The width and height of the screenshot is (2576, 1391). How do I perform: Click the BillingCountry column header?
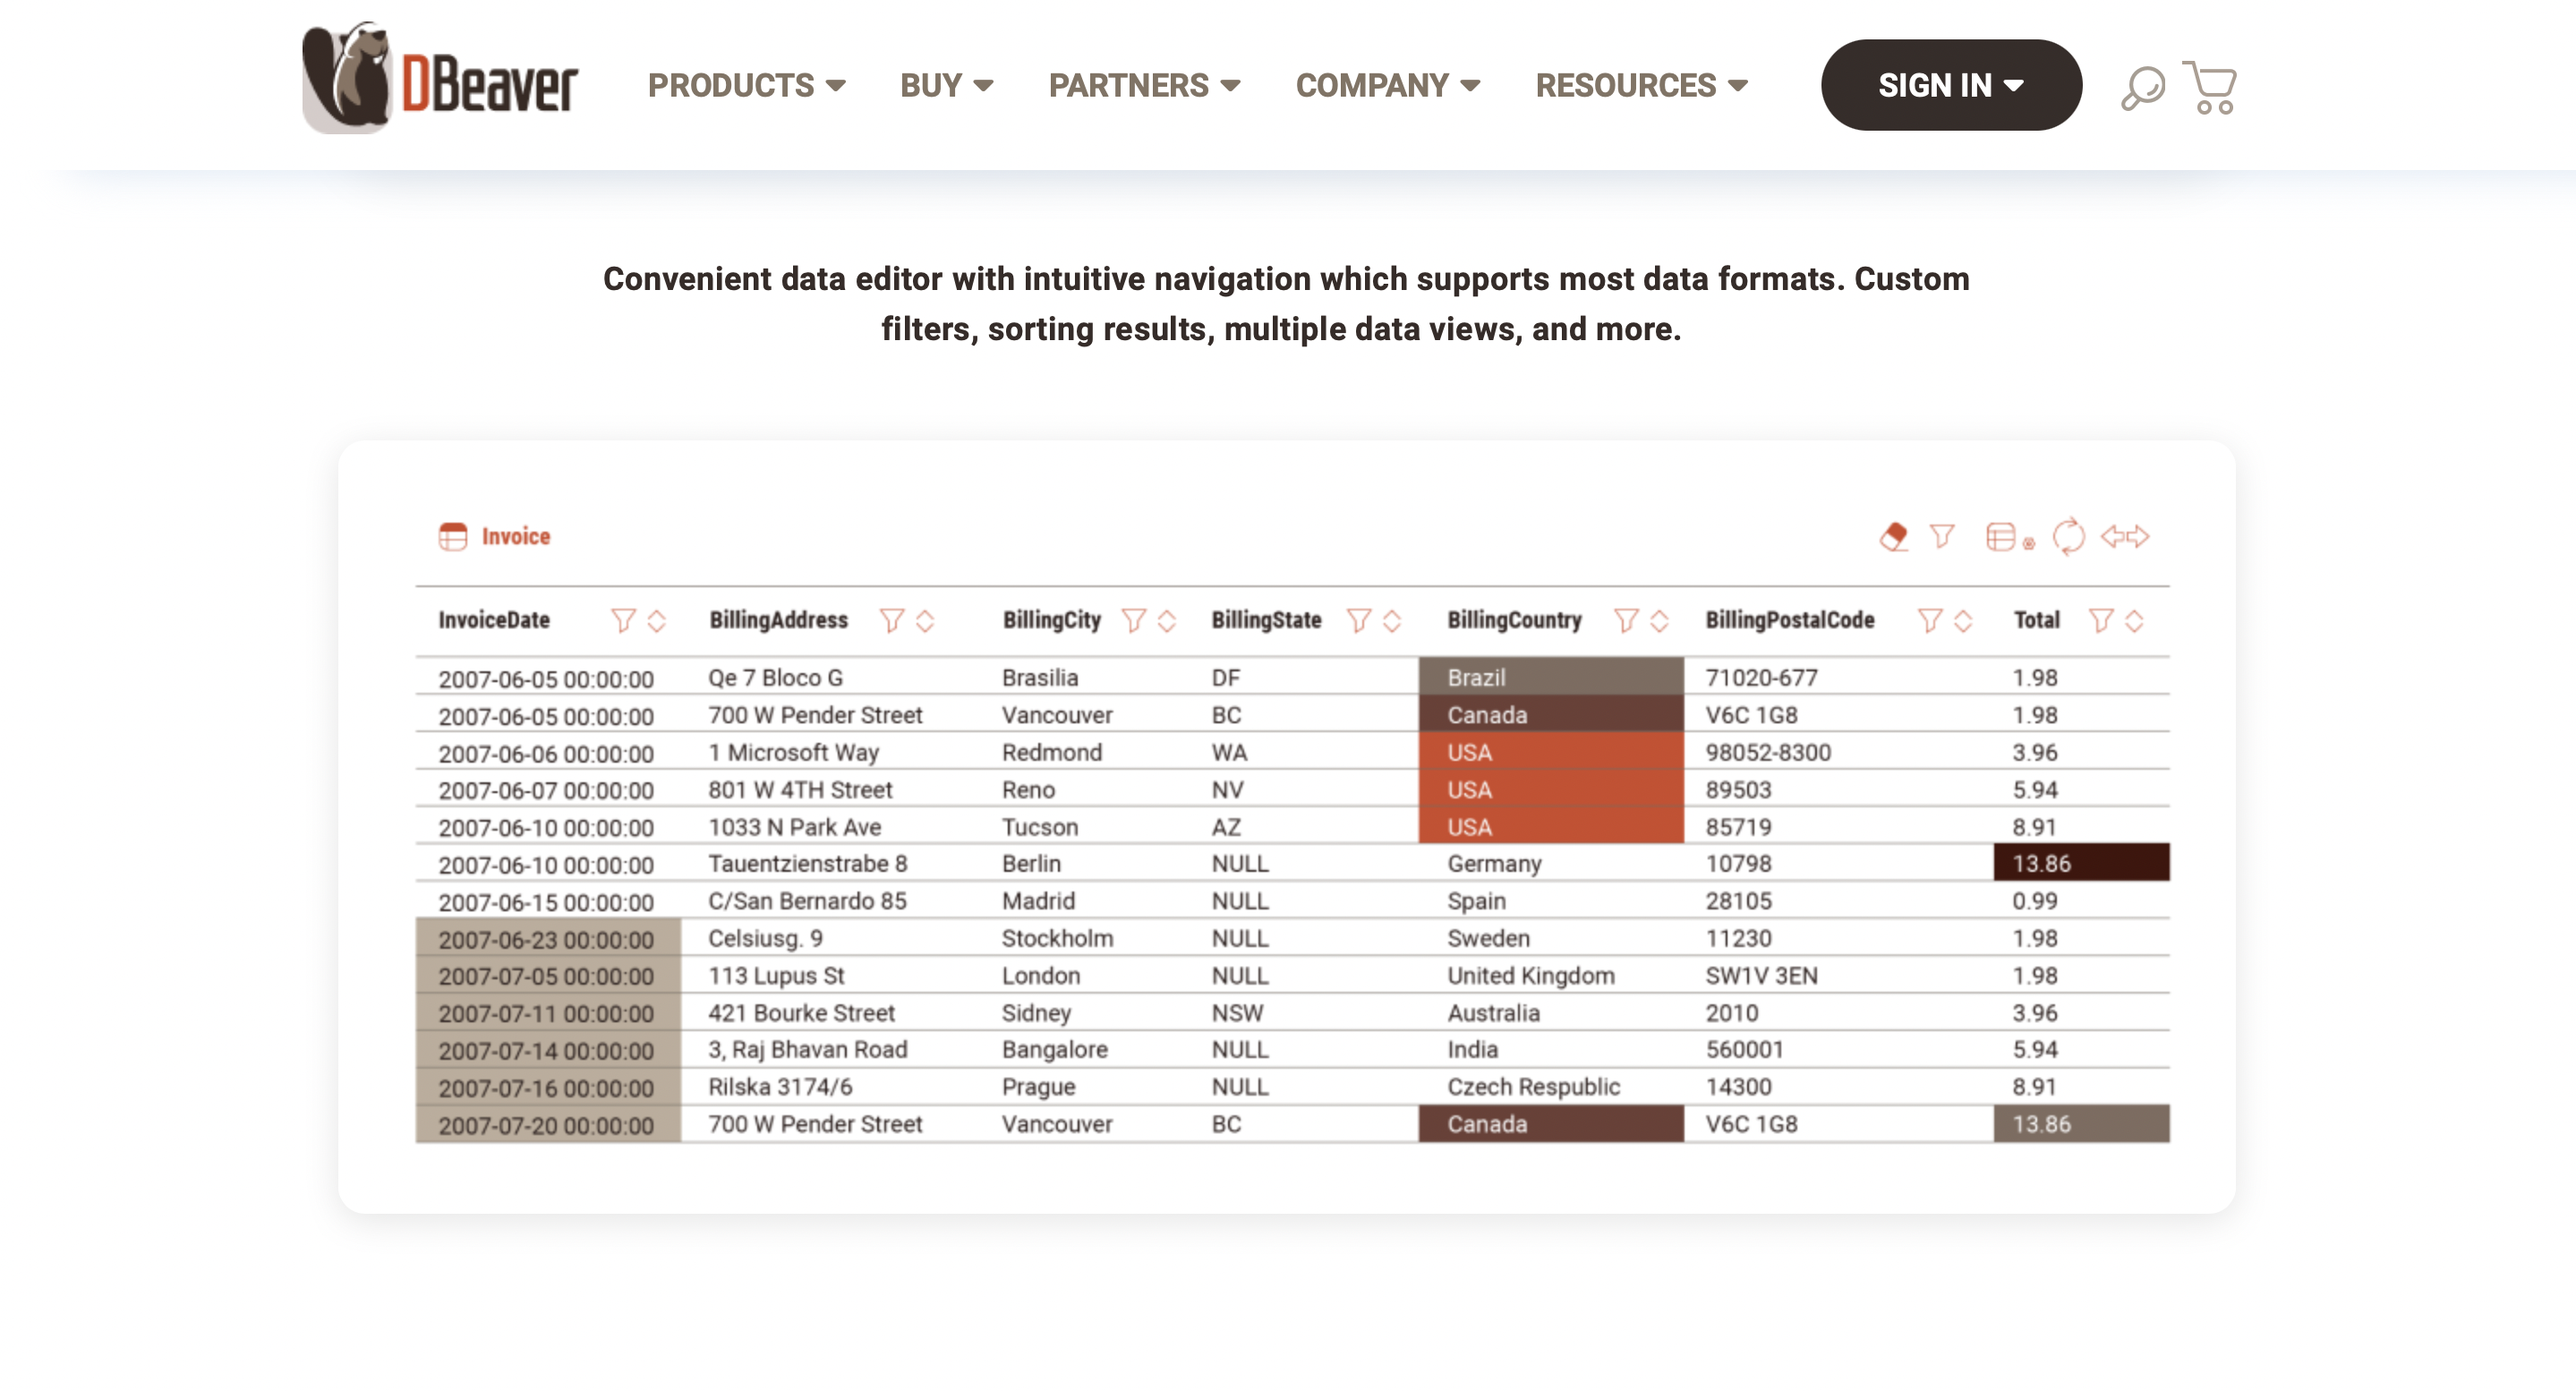(1514, 620)
